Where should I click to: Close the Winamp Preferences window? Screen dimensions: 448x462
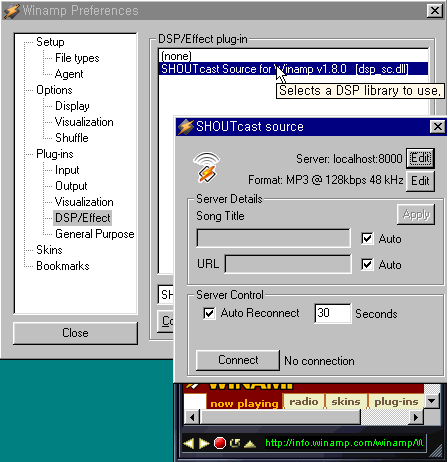pyautogui.click(x=435, y=11)
